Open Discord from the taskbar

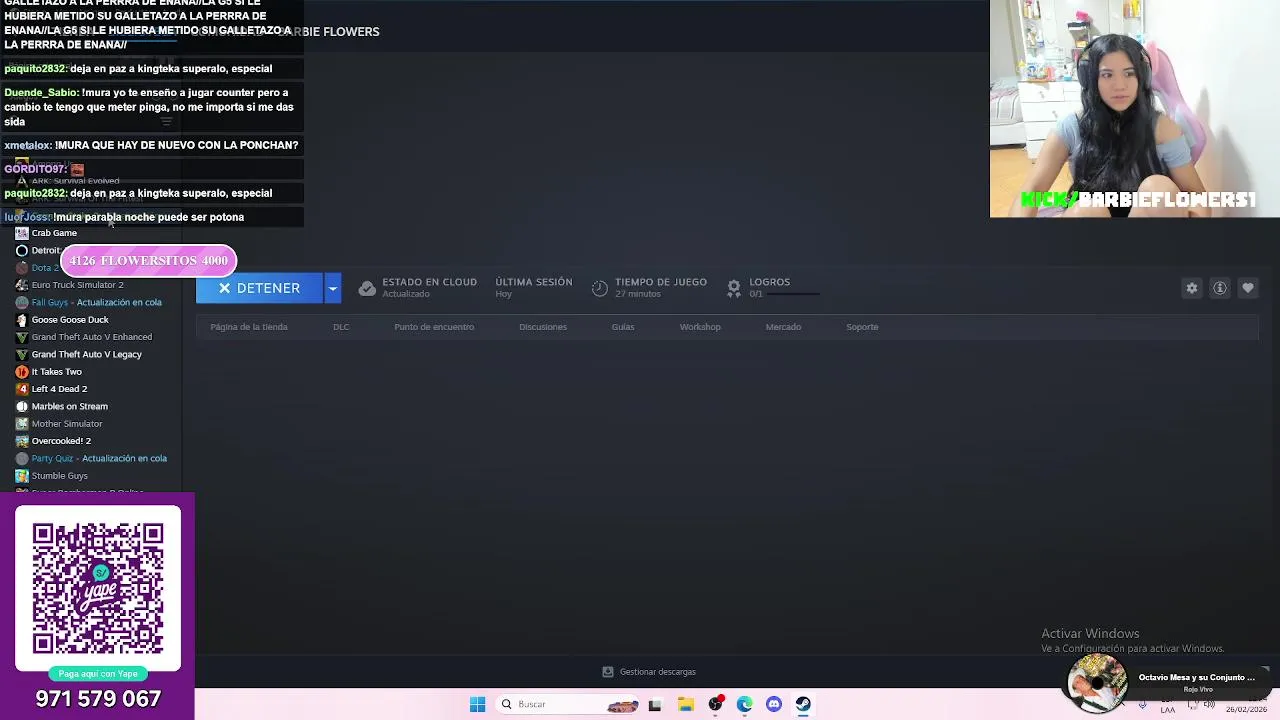[x=774, y=704]
